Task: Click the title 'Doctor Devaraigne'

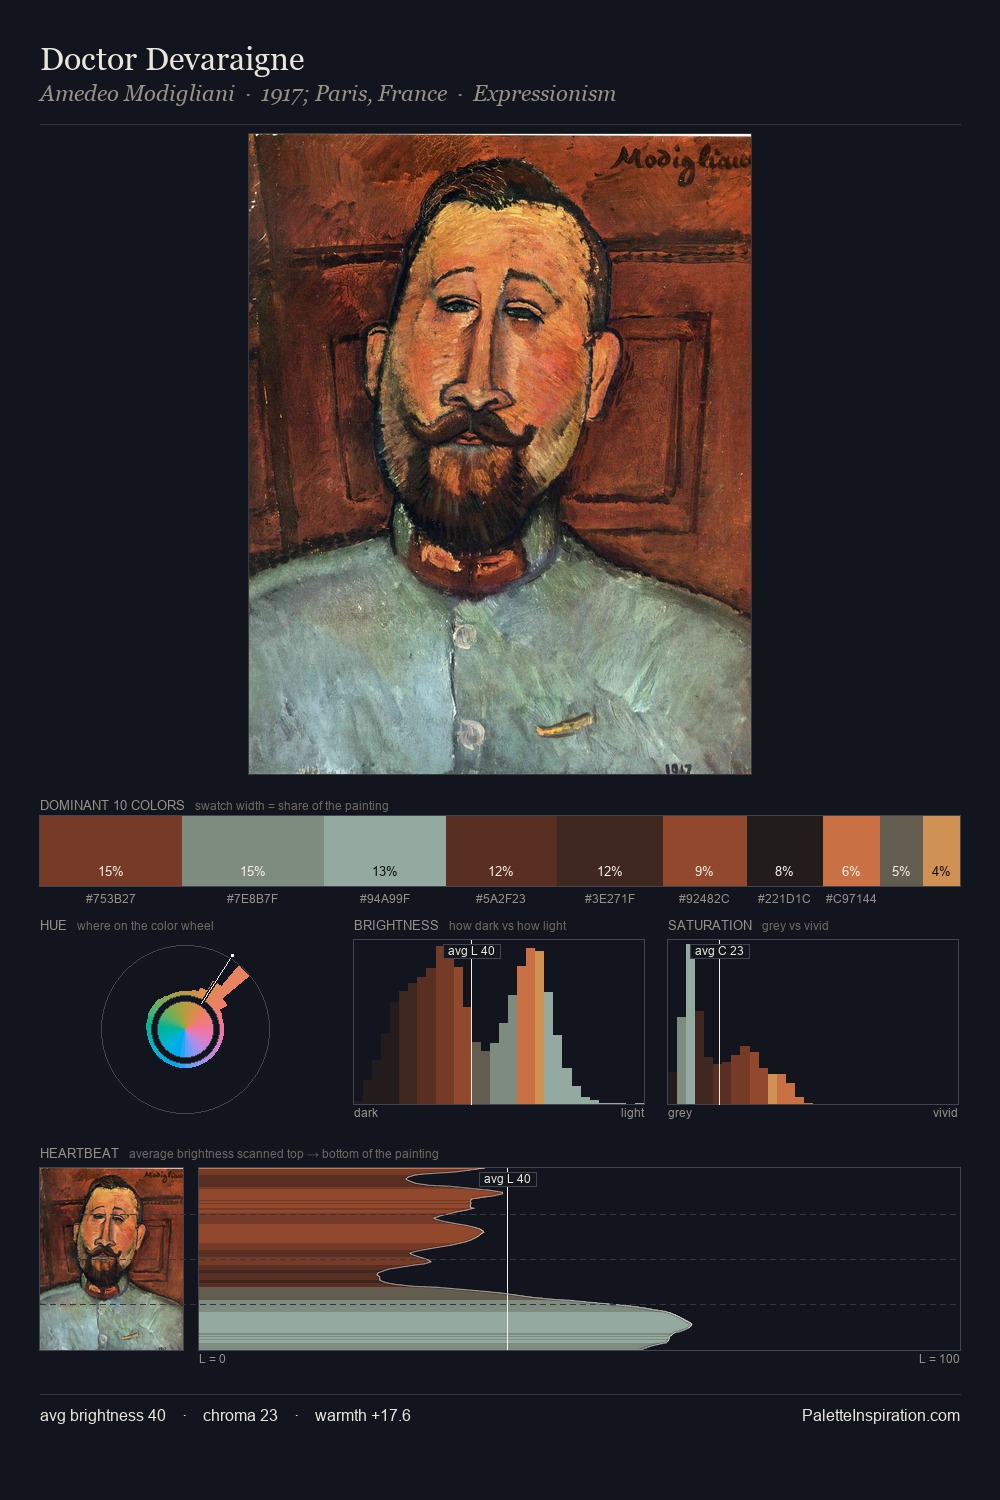Action: tap(172, 59)
